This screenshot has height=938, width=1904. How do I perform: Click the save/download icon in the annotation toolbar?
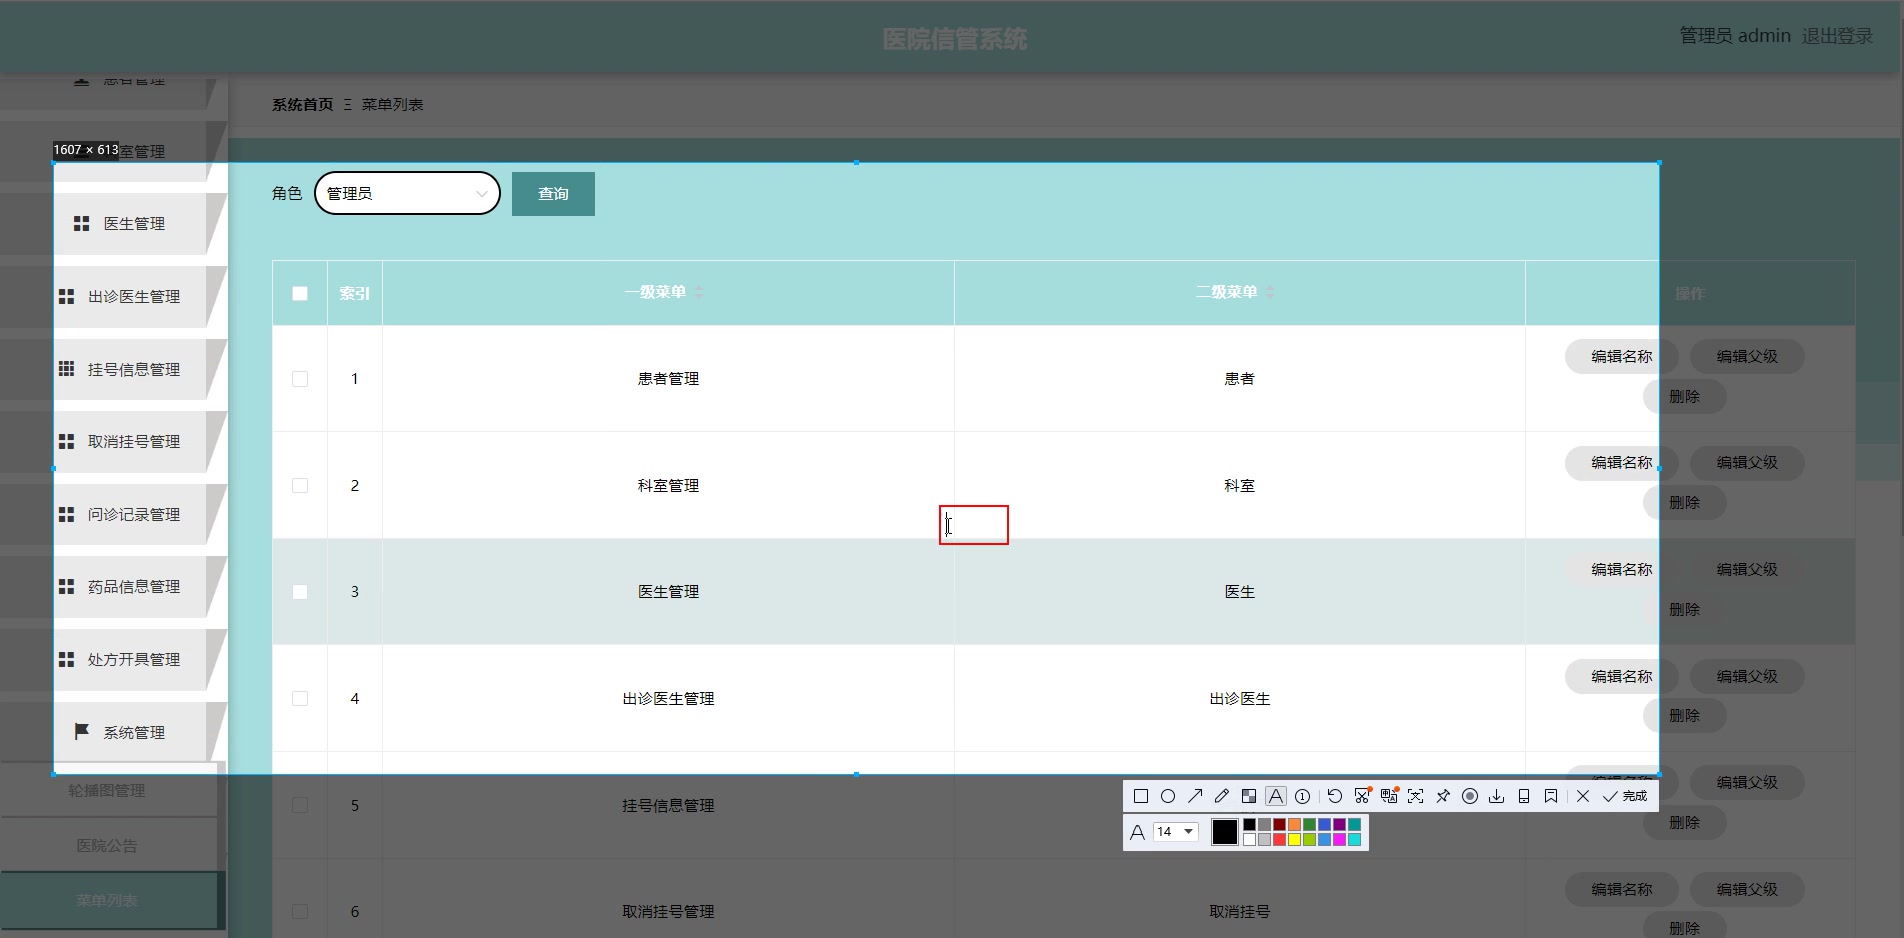1497,796
